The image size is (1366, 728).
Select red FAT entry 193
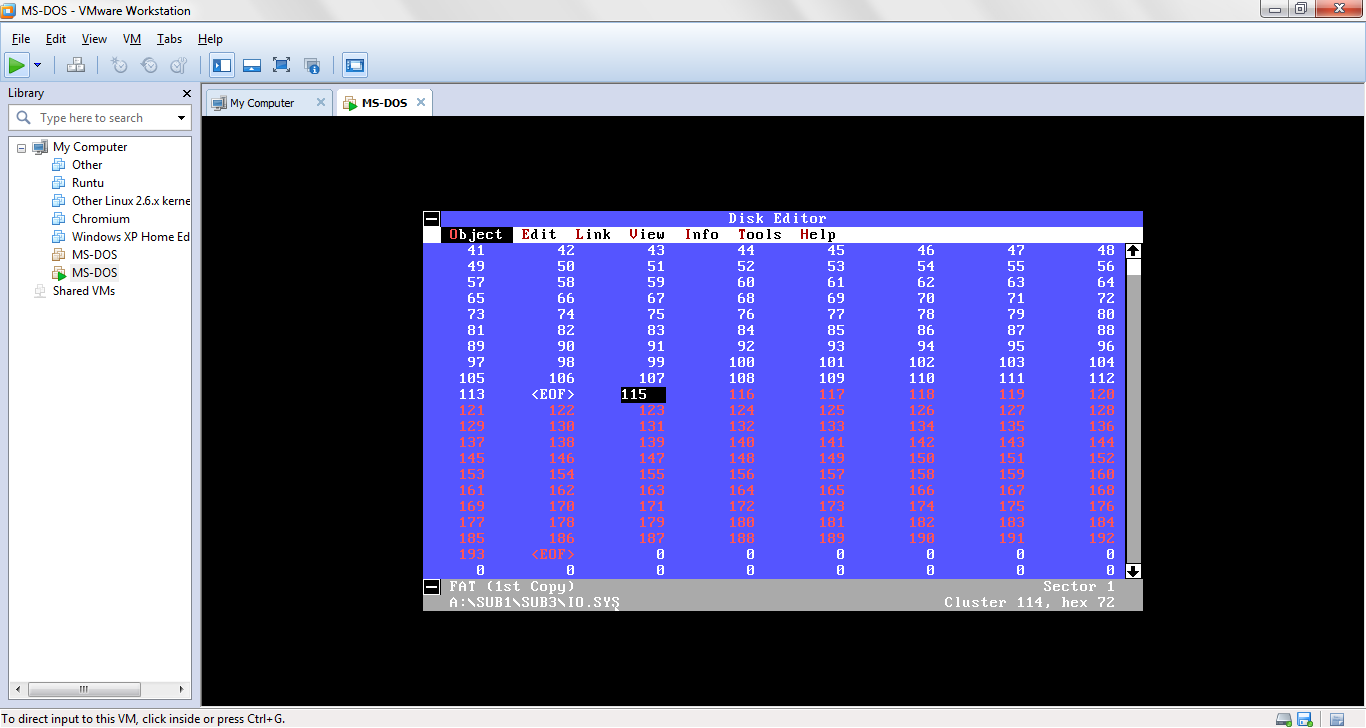pos(471,555)
